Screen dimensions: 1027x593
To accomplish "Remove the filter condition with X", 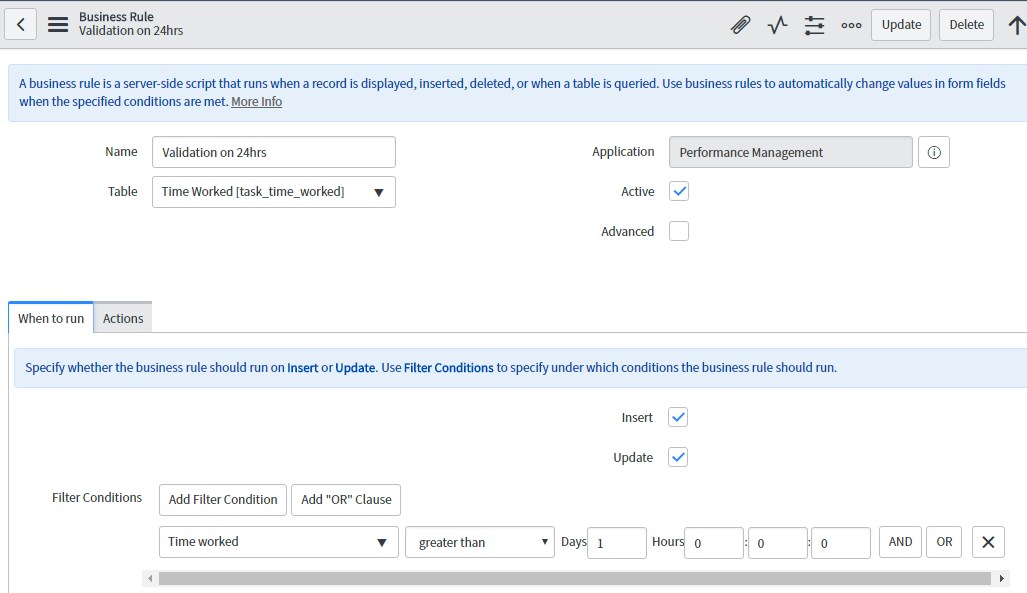I will tap(987, 542).
